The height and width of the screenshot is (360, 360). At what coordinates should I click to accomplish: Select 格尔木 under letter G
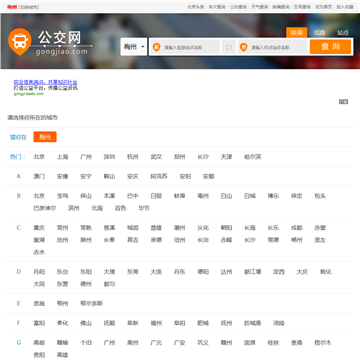[x=323, y=343]
